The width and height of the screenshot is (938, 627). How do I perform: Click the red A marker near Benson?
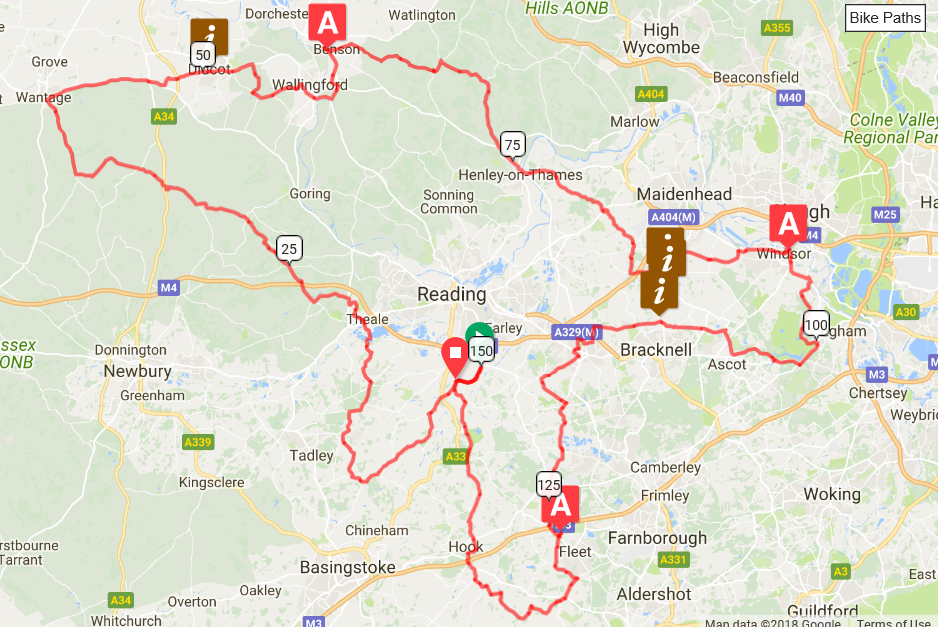click(x=327, y=25)
